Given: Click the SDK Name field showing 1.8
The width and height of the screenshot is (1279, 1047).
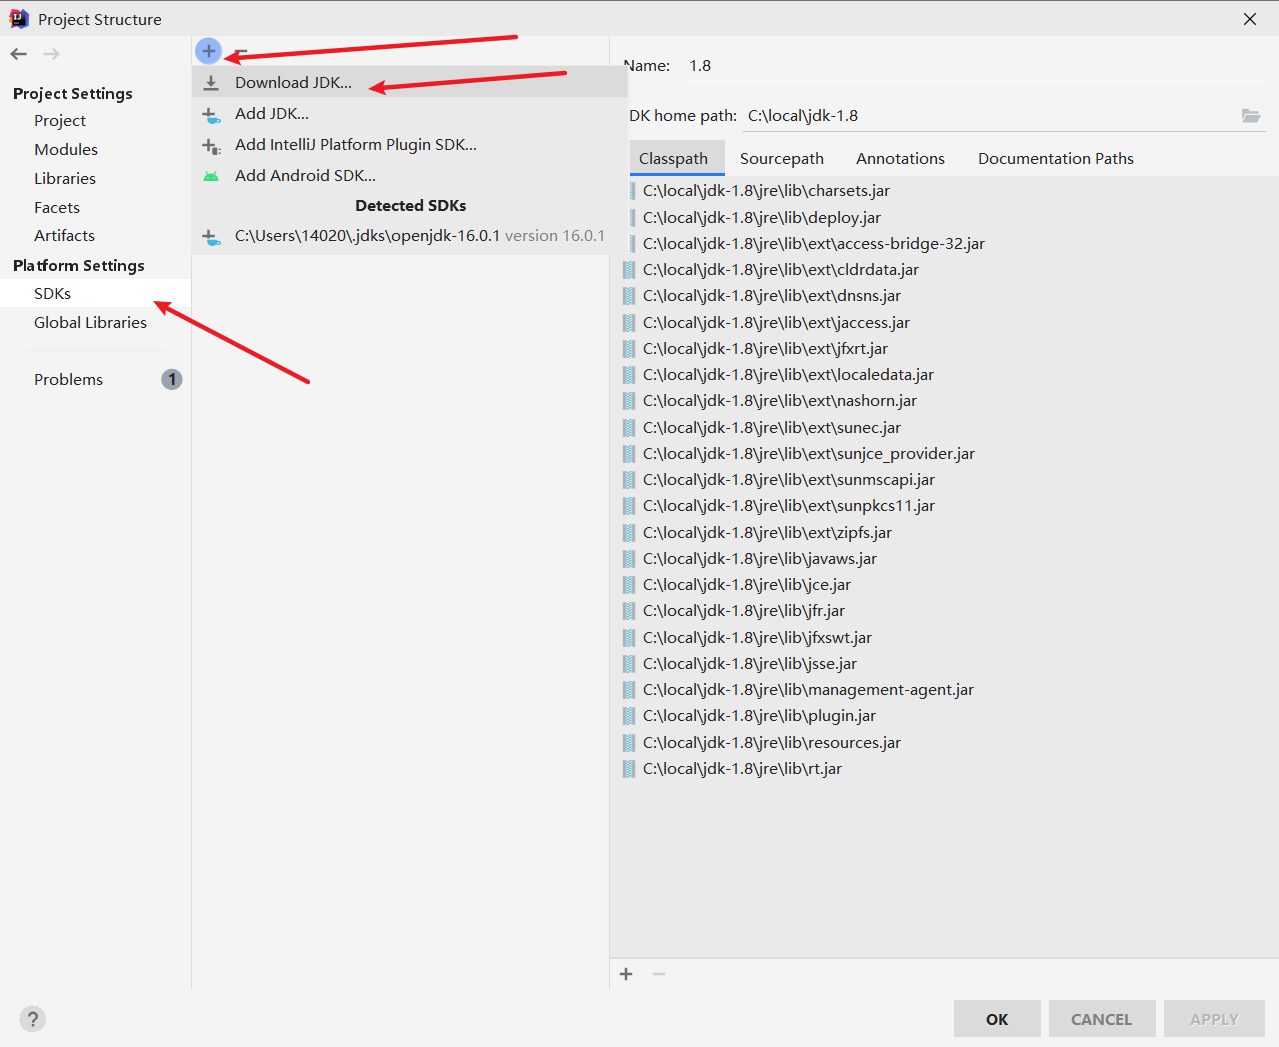Looking at the screenshot, I should pos(975,66).
